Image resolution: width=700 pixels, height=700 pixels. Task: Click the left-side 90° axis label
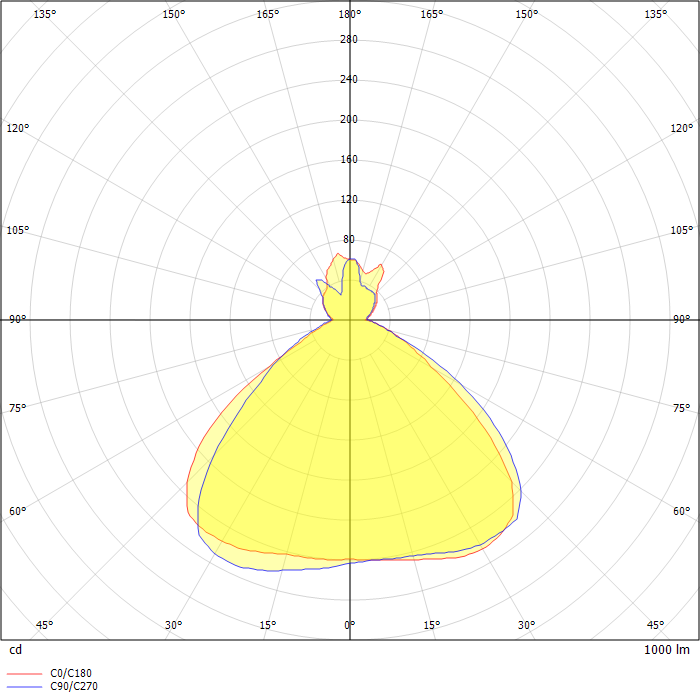pos(18,319)
